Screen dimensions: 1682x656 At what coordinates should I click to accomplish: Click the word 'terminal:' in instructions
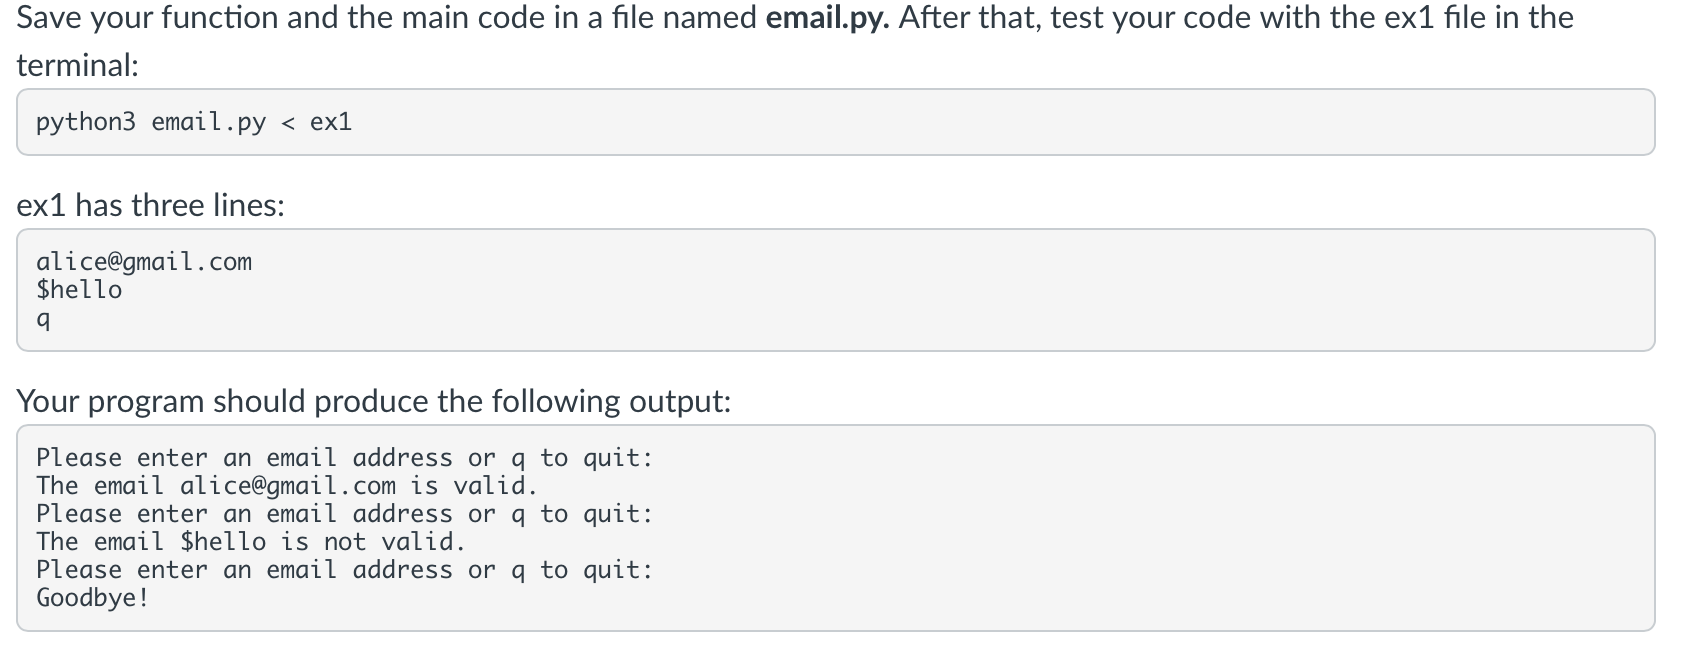[77, 65]
